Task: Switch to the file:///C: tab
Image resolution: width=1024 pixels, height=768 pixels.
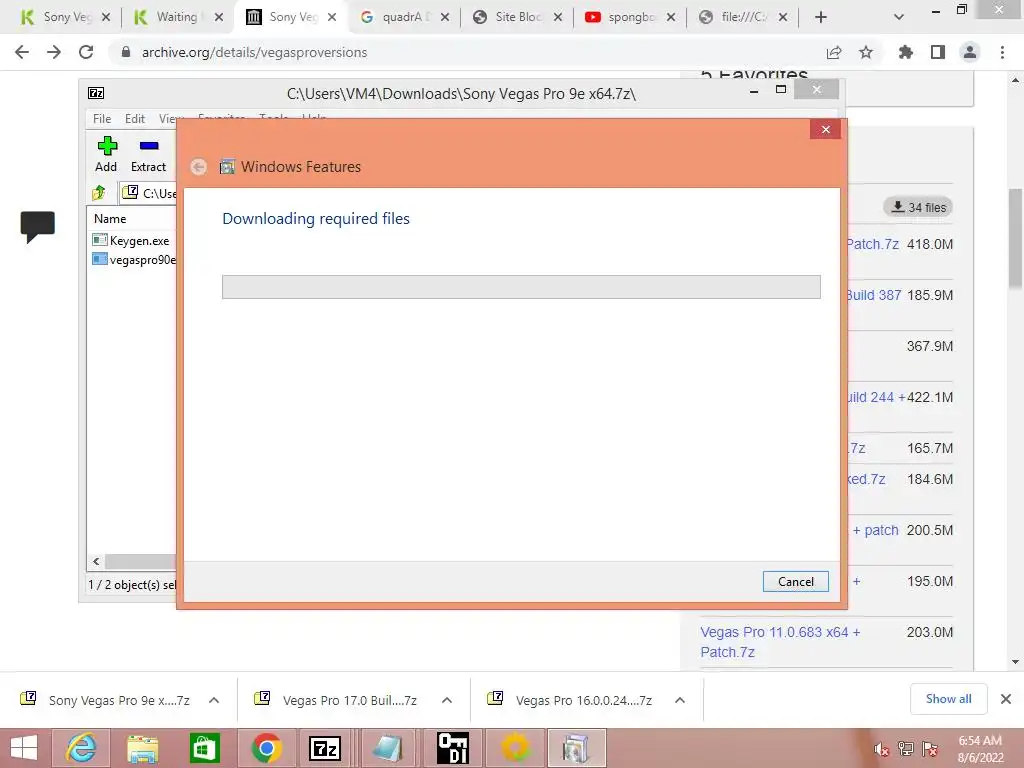Action: (x=743, y=17)
